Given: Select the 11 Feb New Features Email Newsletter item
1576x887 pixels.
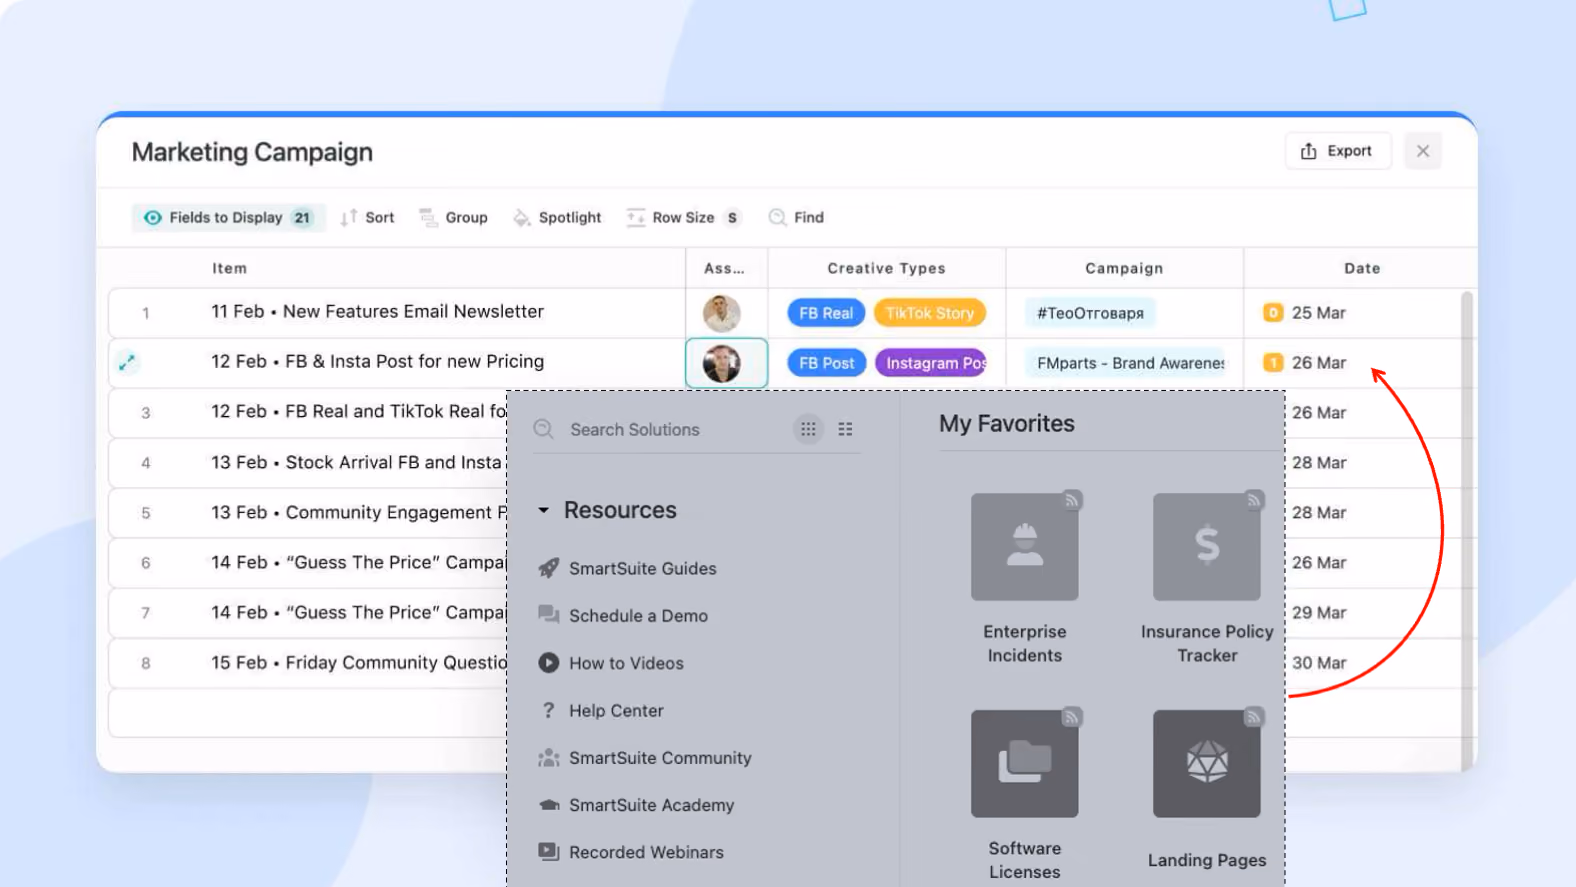Looking at the screenshot, I should [377, 312].
